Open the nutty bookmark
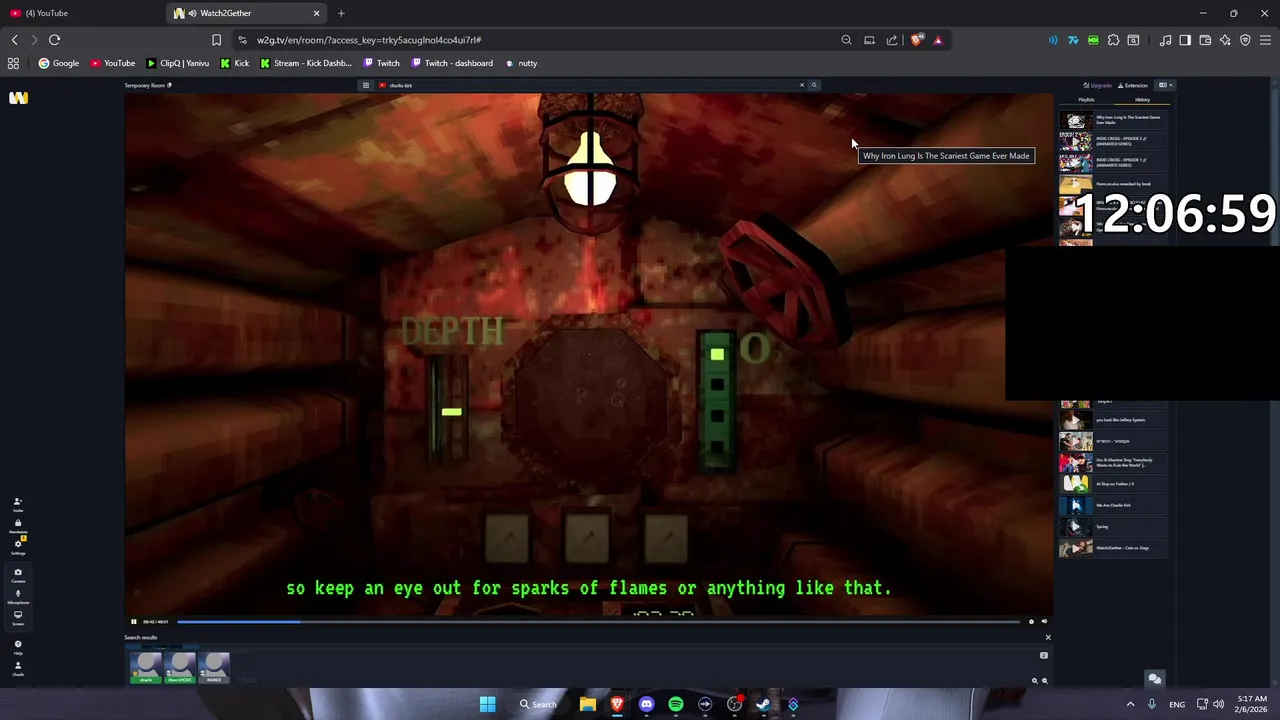 coord(521,63)
